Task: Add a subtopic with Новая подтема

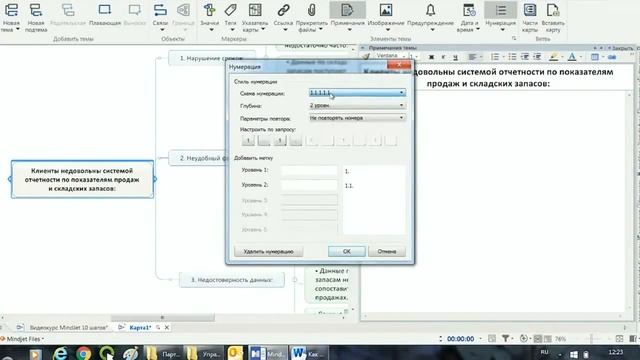Action: 36,10
